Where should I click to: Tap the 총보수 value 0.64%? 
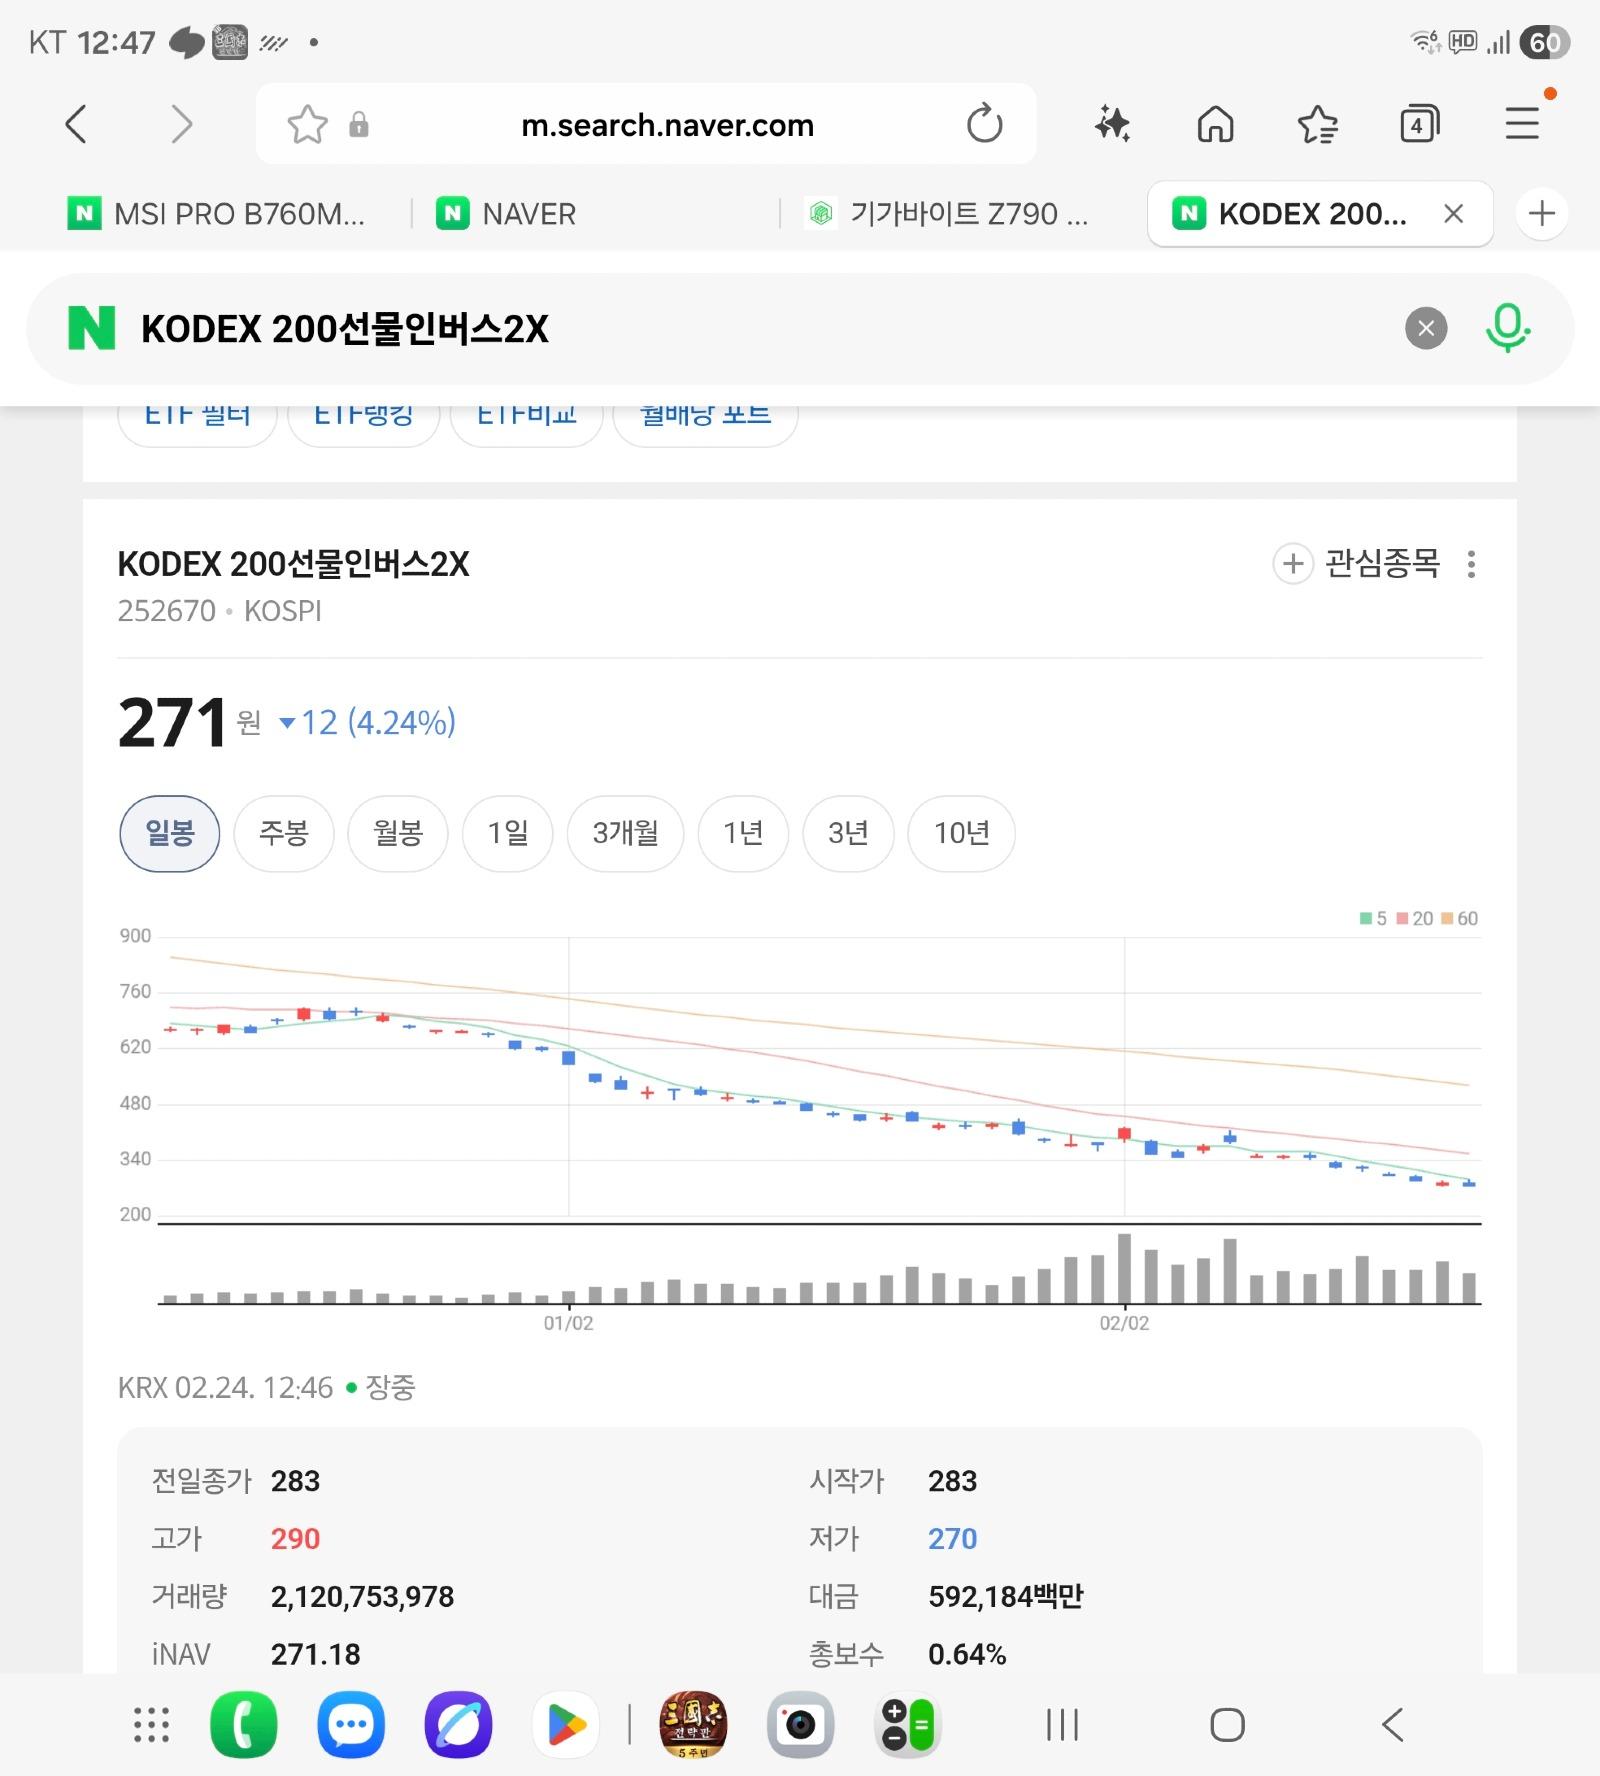pyautogui.click(x=967, y=1654)
